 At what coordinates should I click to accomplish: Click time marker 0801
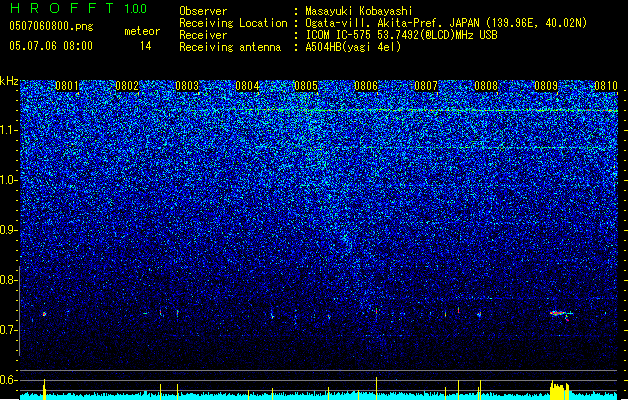pyautogui.click(x=67, y=86)
